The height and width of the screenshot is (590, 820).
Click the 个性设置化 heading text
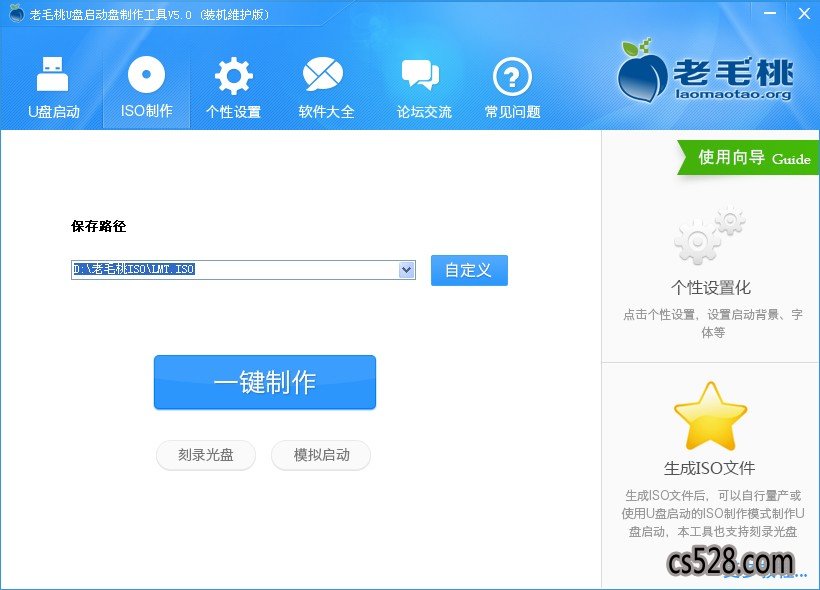711,287
